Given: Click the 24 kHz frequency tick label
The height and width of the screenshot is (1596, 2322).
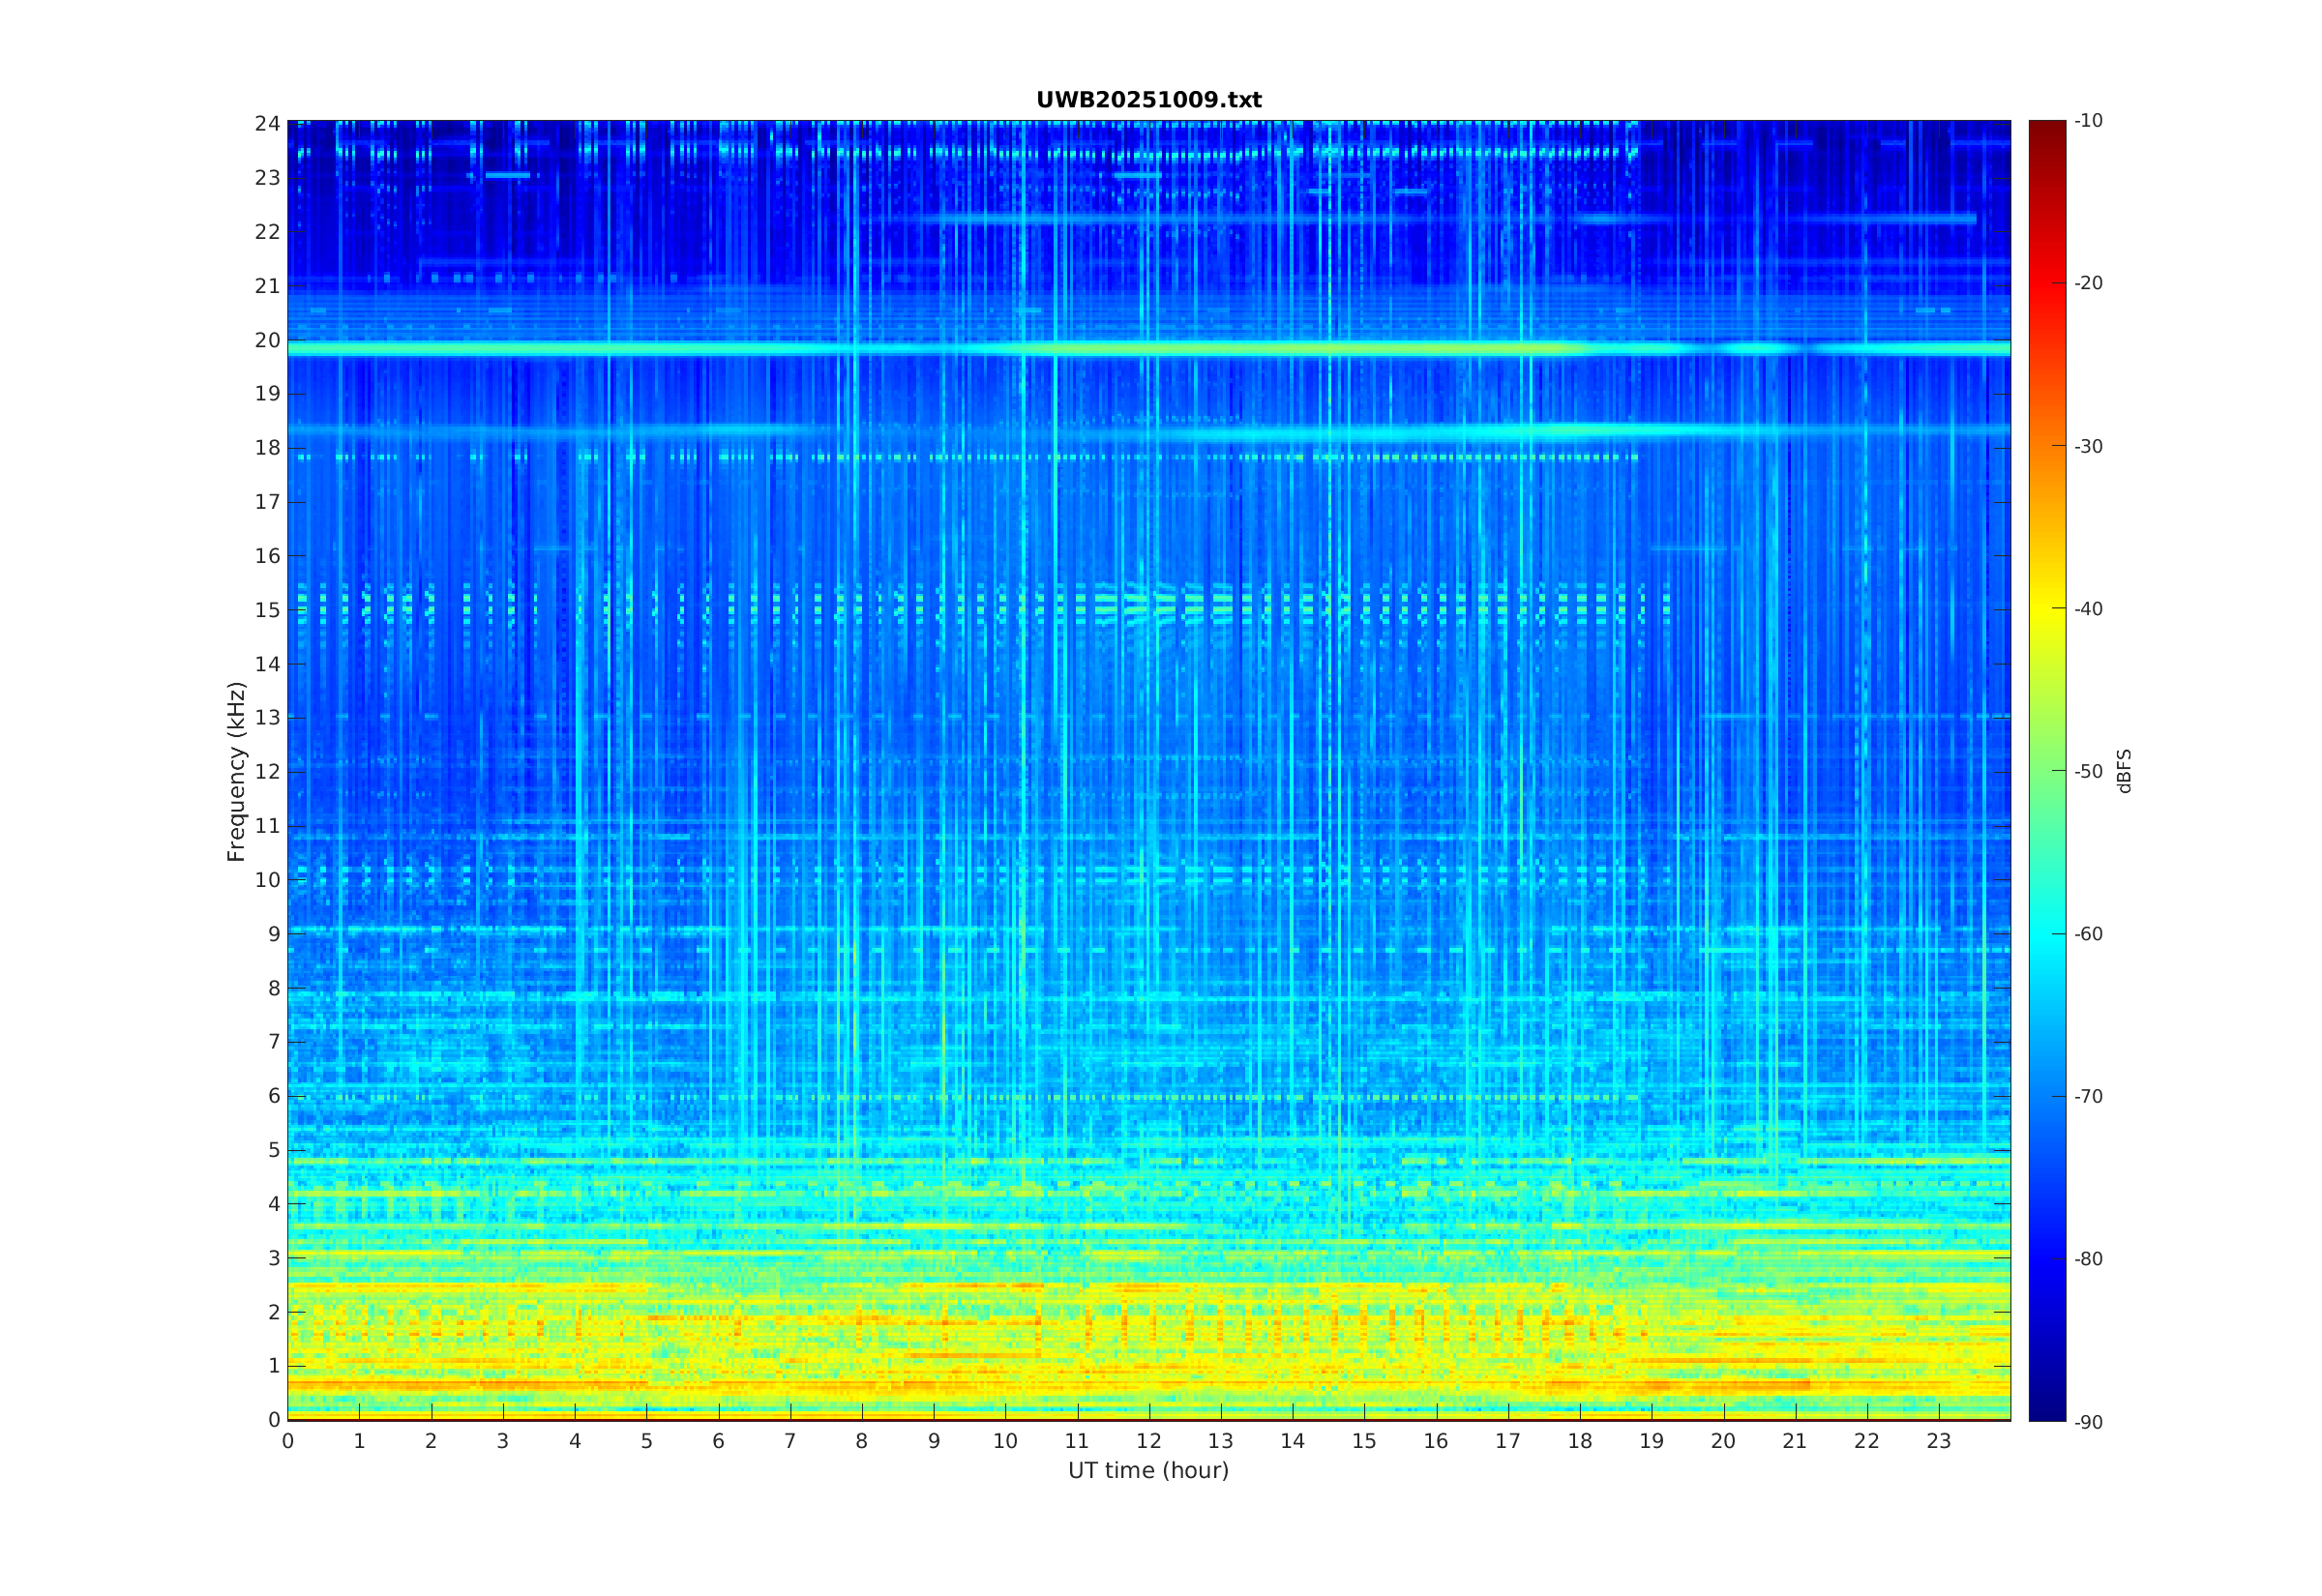Looking at the screenshot, I should pos(267,124).
